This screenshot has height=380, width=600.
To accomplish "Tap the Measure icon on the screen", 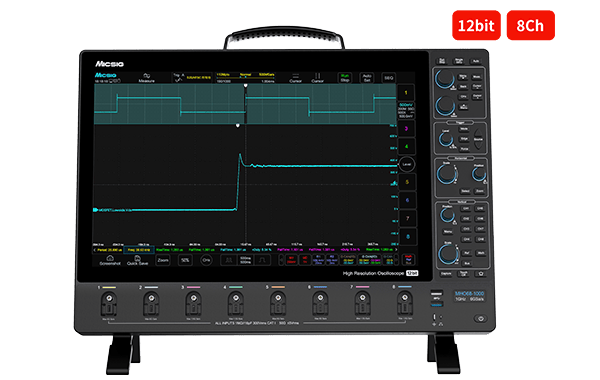I will 147,78.
